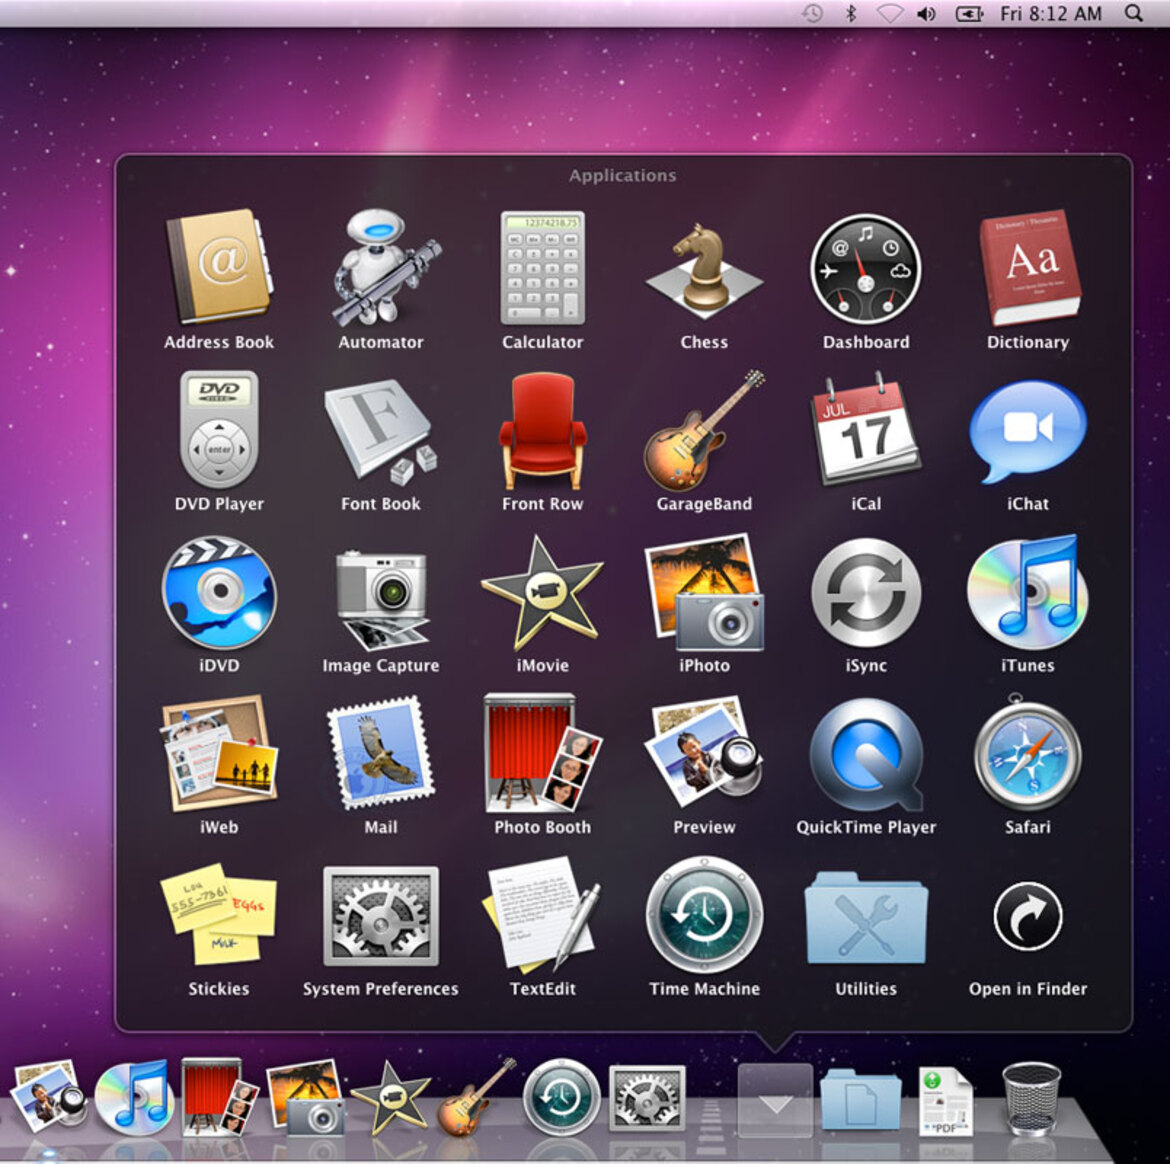
Task: Launch Preview from the Applications stack grid
Action: [704, 754]
